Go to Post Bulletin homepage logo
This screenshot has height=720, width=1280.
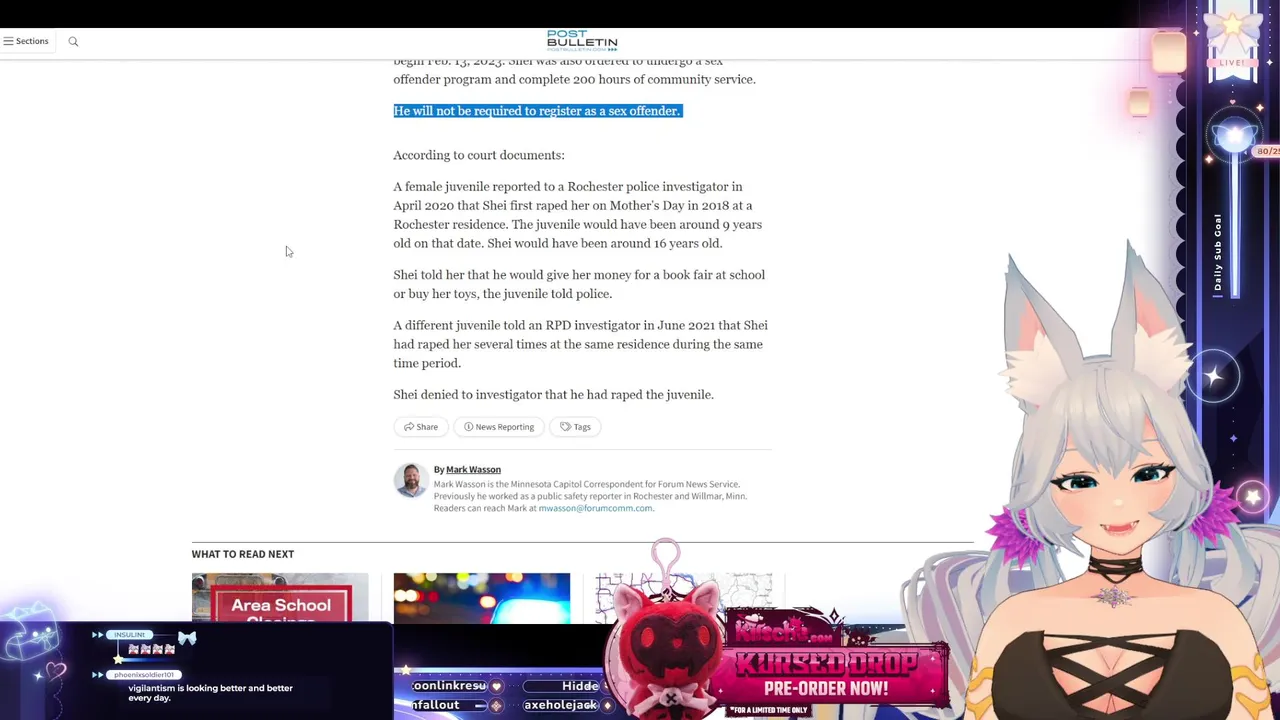point(582,40)
